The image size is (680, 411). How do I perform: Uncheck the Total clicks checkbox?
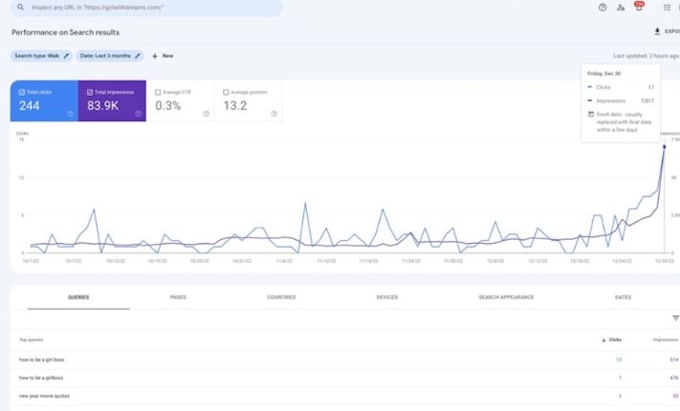(22, 92)
